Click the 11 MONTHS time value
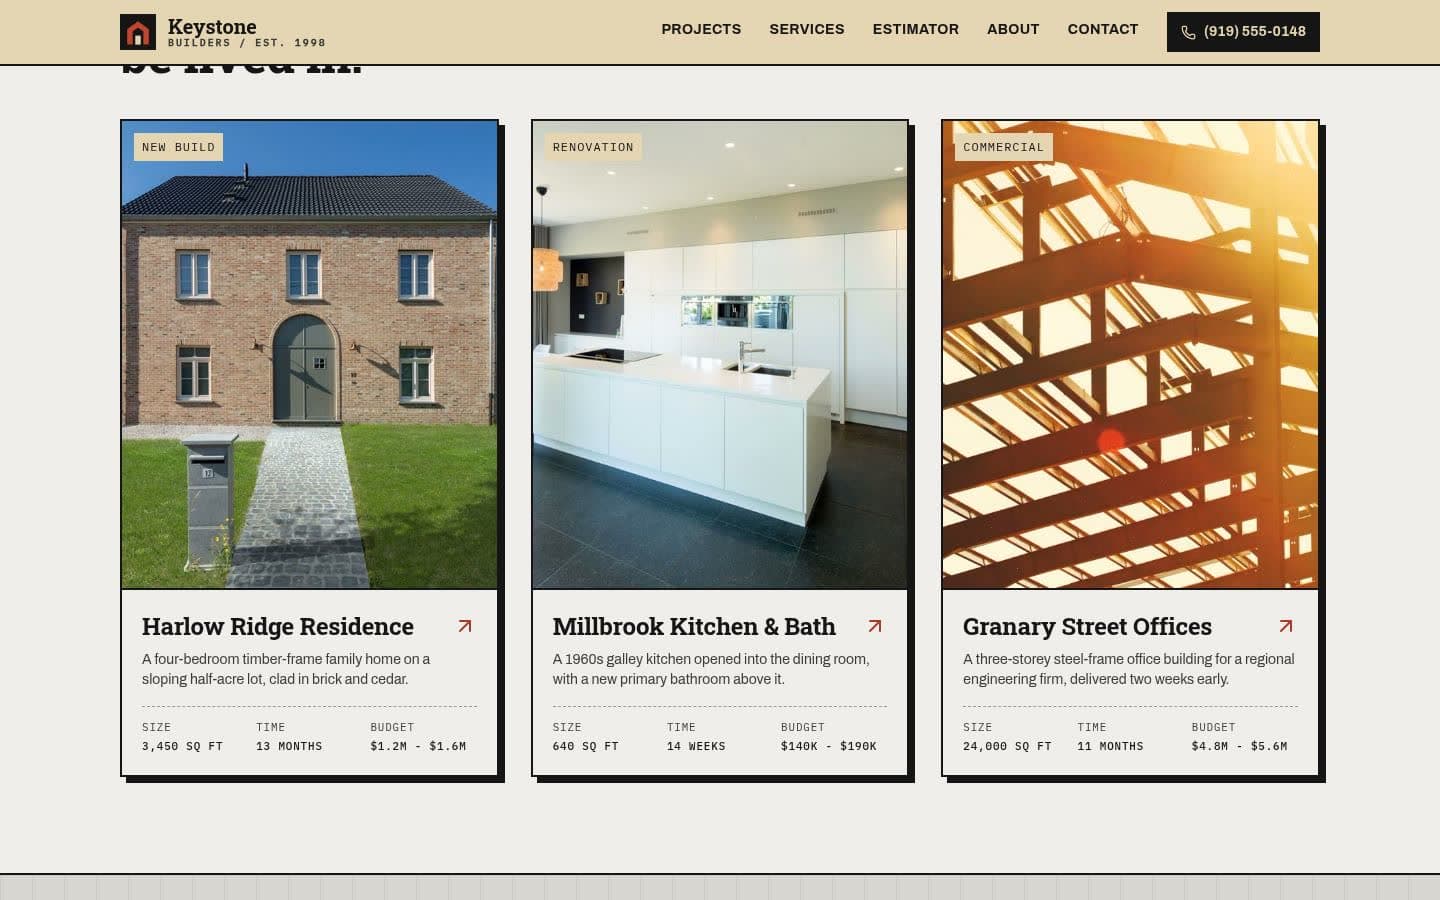This screenshot has height=900, width=1440. (x=1110, y=746)
